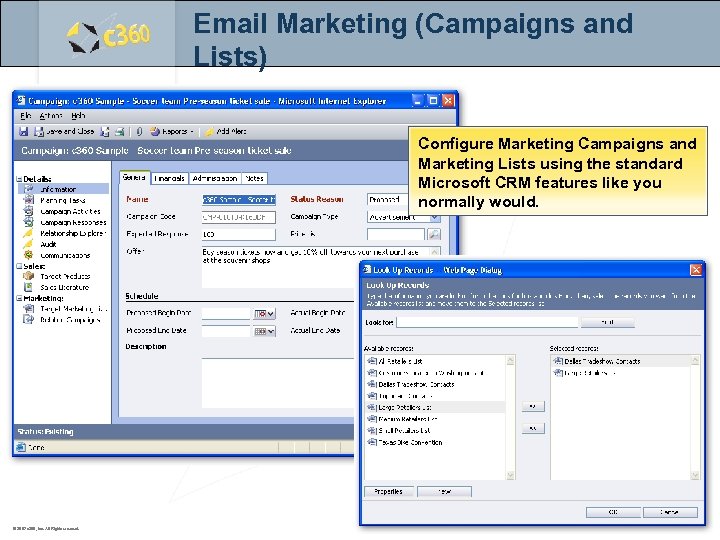Open the Campaign Type dropdown
The height and width of the screenshot is (540, 720).
[435, 217]
